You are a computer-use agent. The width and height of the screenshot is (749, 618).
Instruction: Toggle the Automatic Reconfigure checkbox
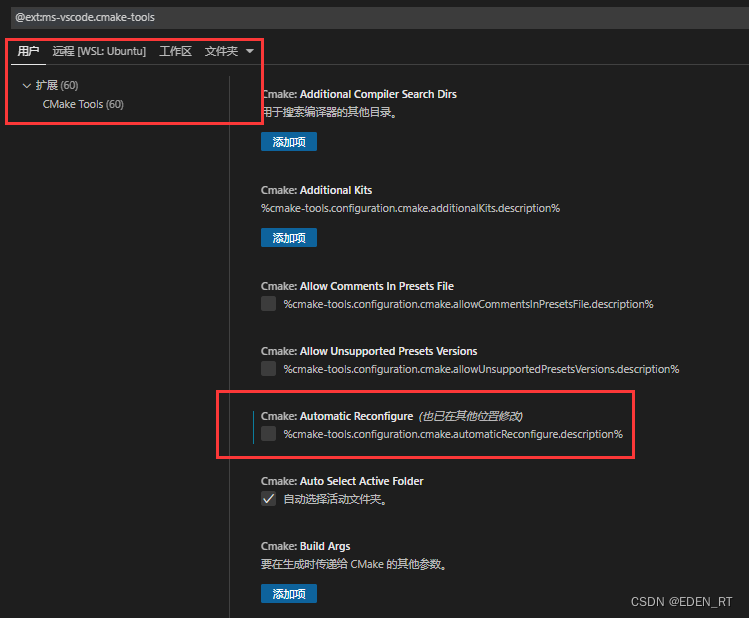(268, 434)
